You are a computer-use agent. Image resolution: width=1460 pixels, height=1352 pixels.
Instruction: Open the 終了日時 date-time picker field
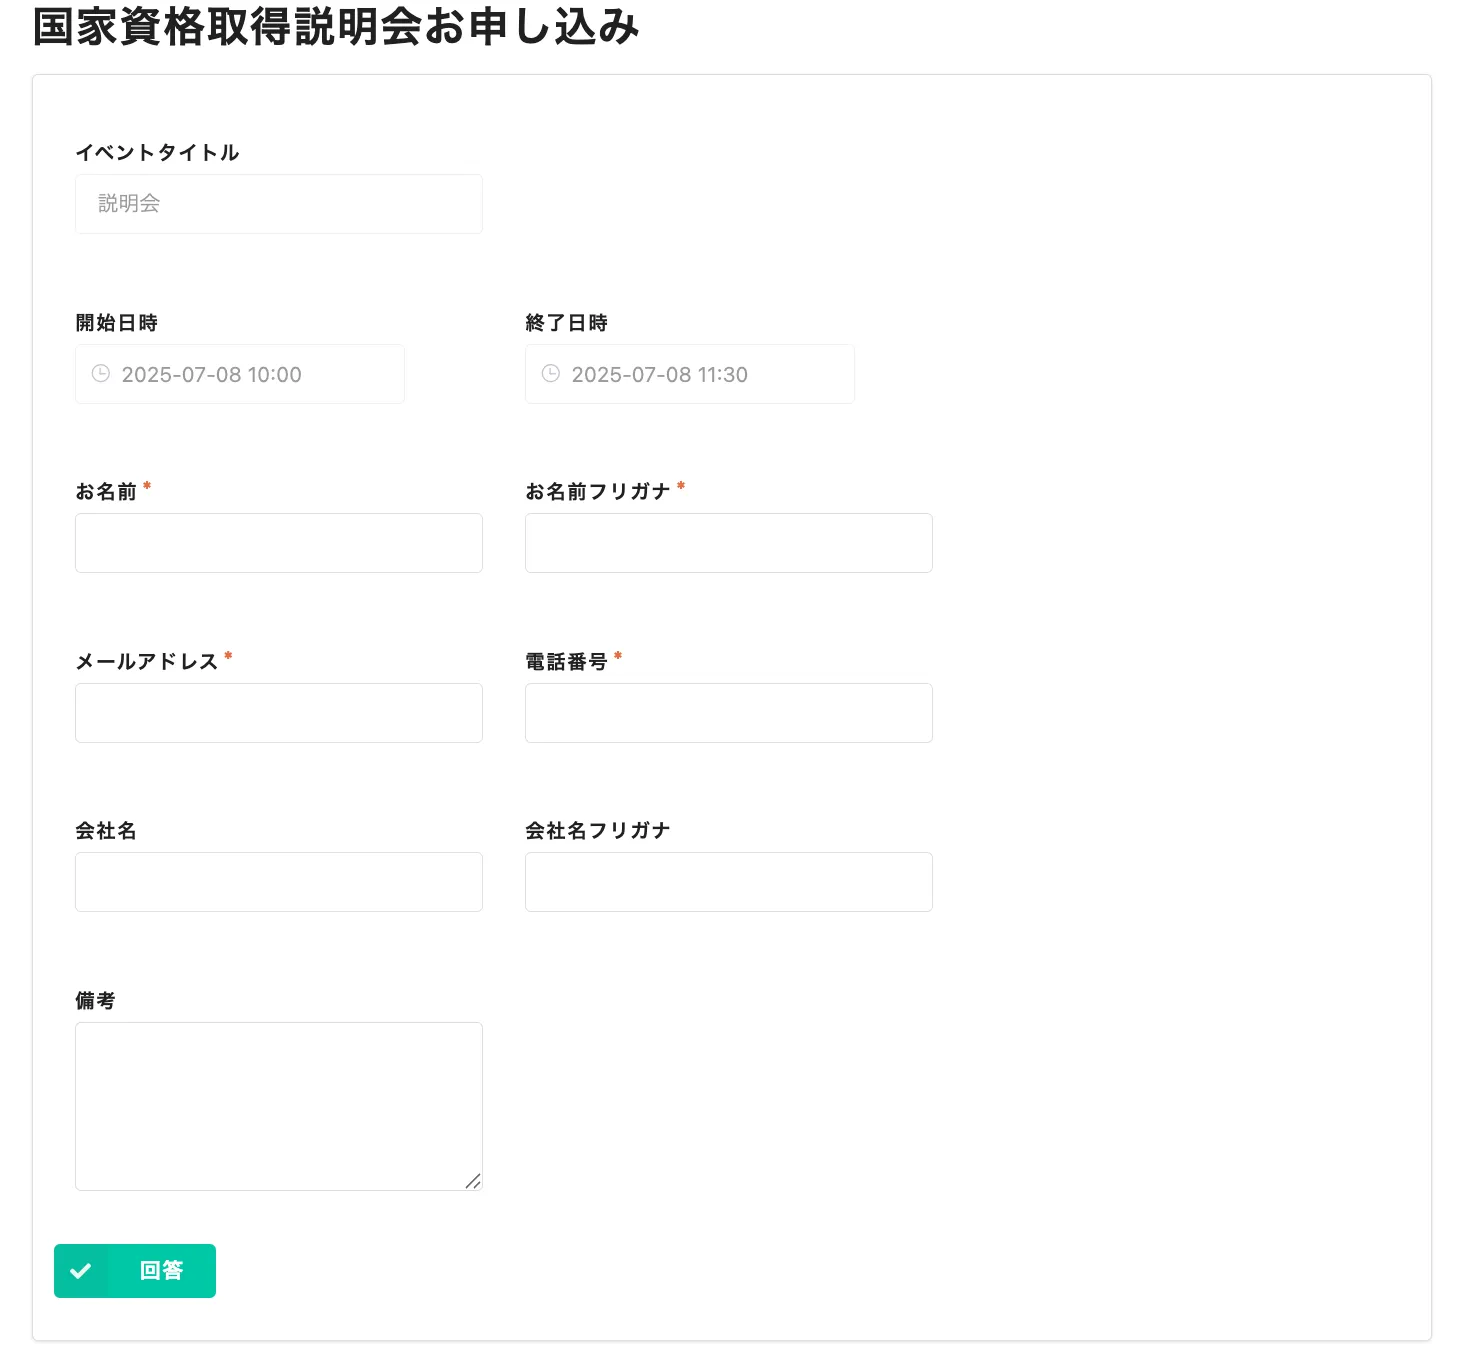coord(690,374)
